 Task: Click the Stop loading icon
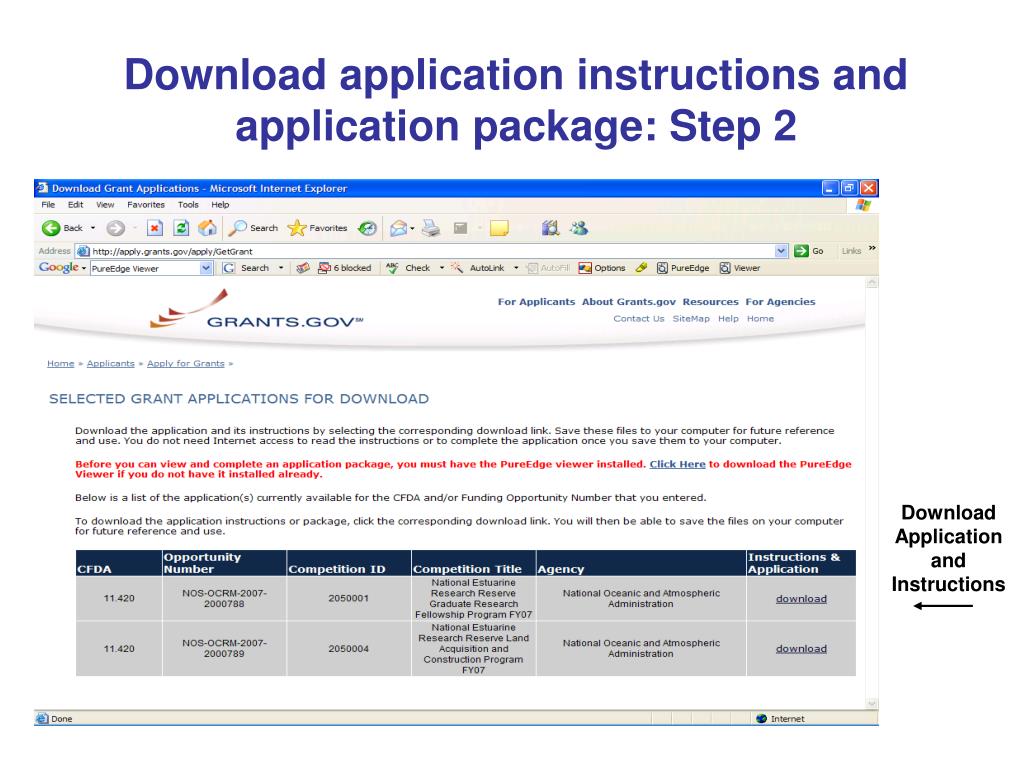click(x=154, y=228)
